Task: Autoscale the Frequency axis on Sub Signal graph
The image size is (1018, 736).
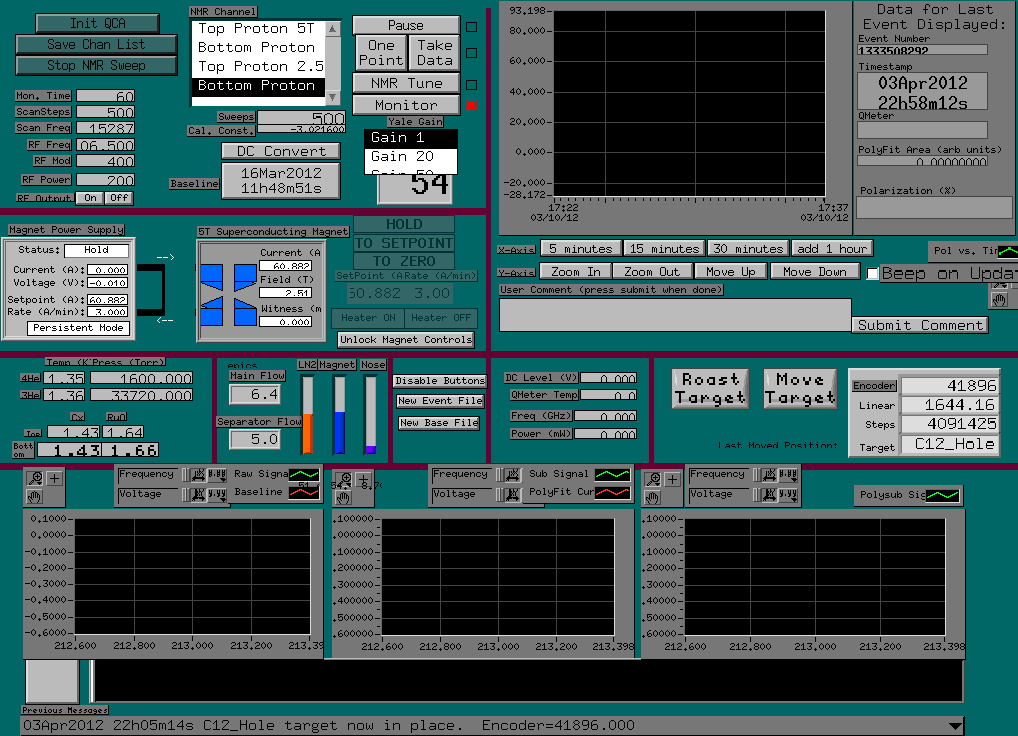Action: 512,475
